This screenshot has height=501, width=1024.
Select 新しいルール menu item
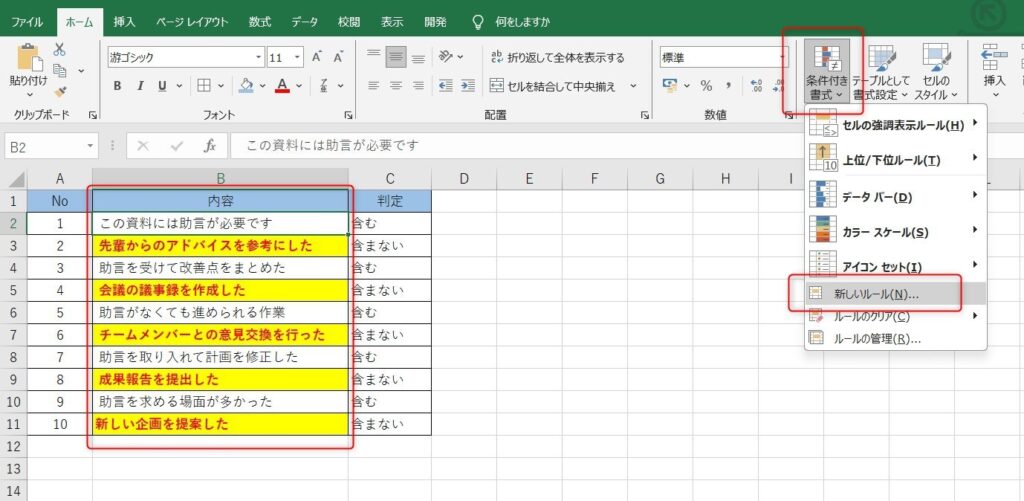(895, 294)
